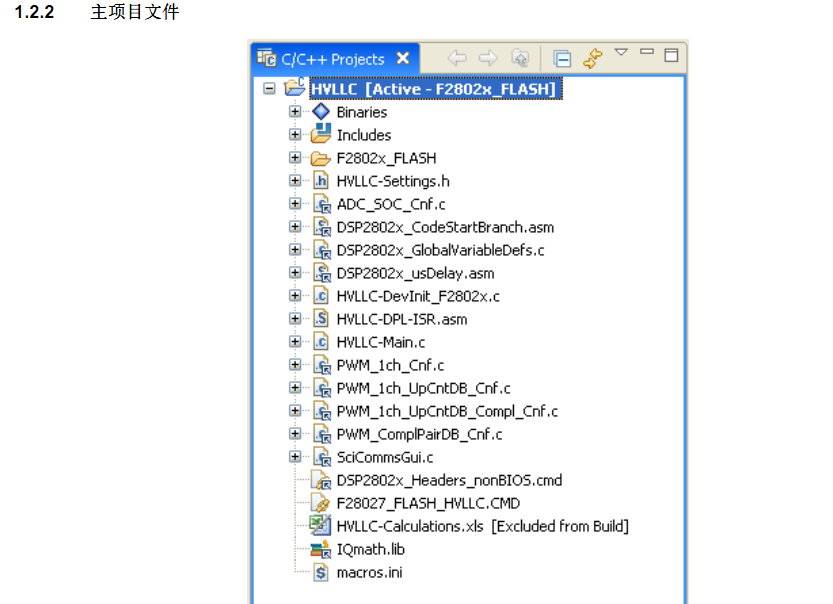Select F28027_FLASH_HVLLC.CMD file name

[428, 504]
